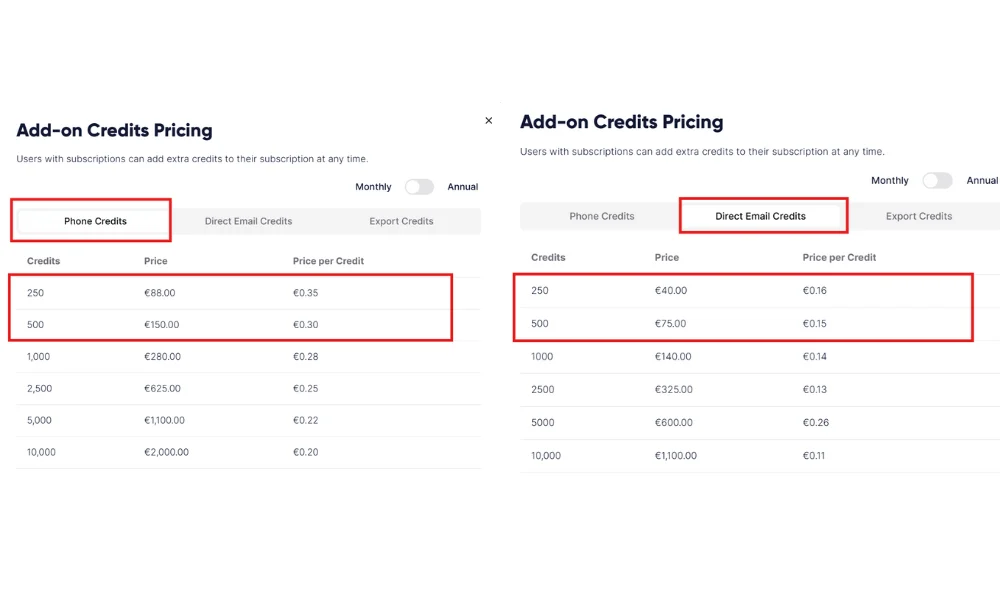Close the left Add-on Credits Pricing dialog
Screen dimensions: 1000x600
tap(488, 121)
